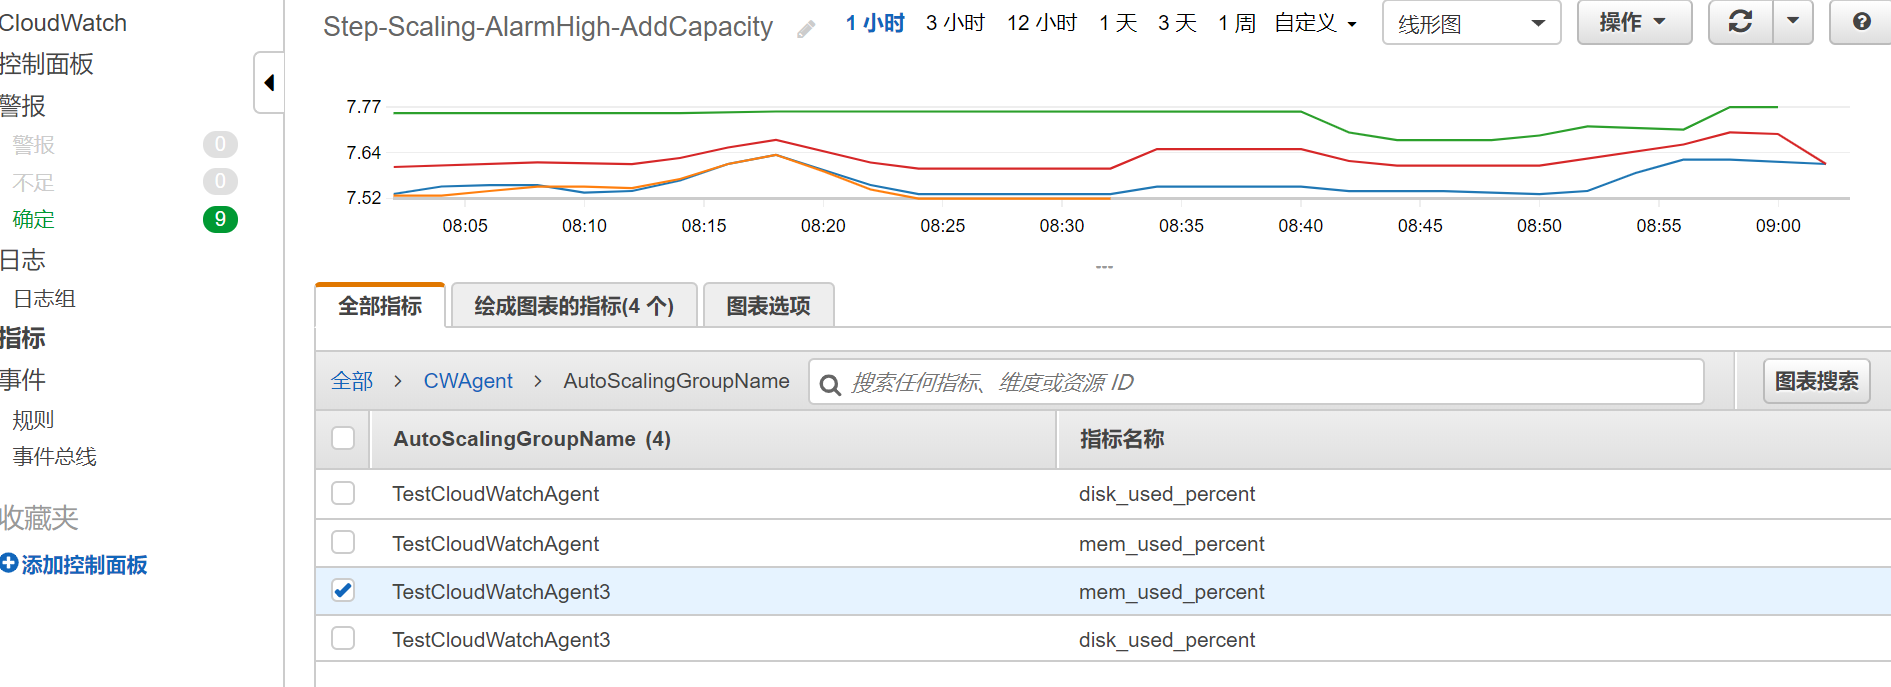Open 控制面板 in the sidebar
Image resolution: width=1891 pixels, height=687 pixels.
point(47,64)
